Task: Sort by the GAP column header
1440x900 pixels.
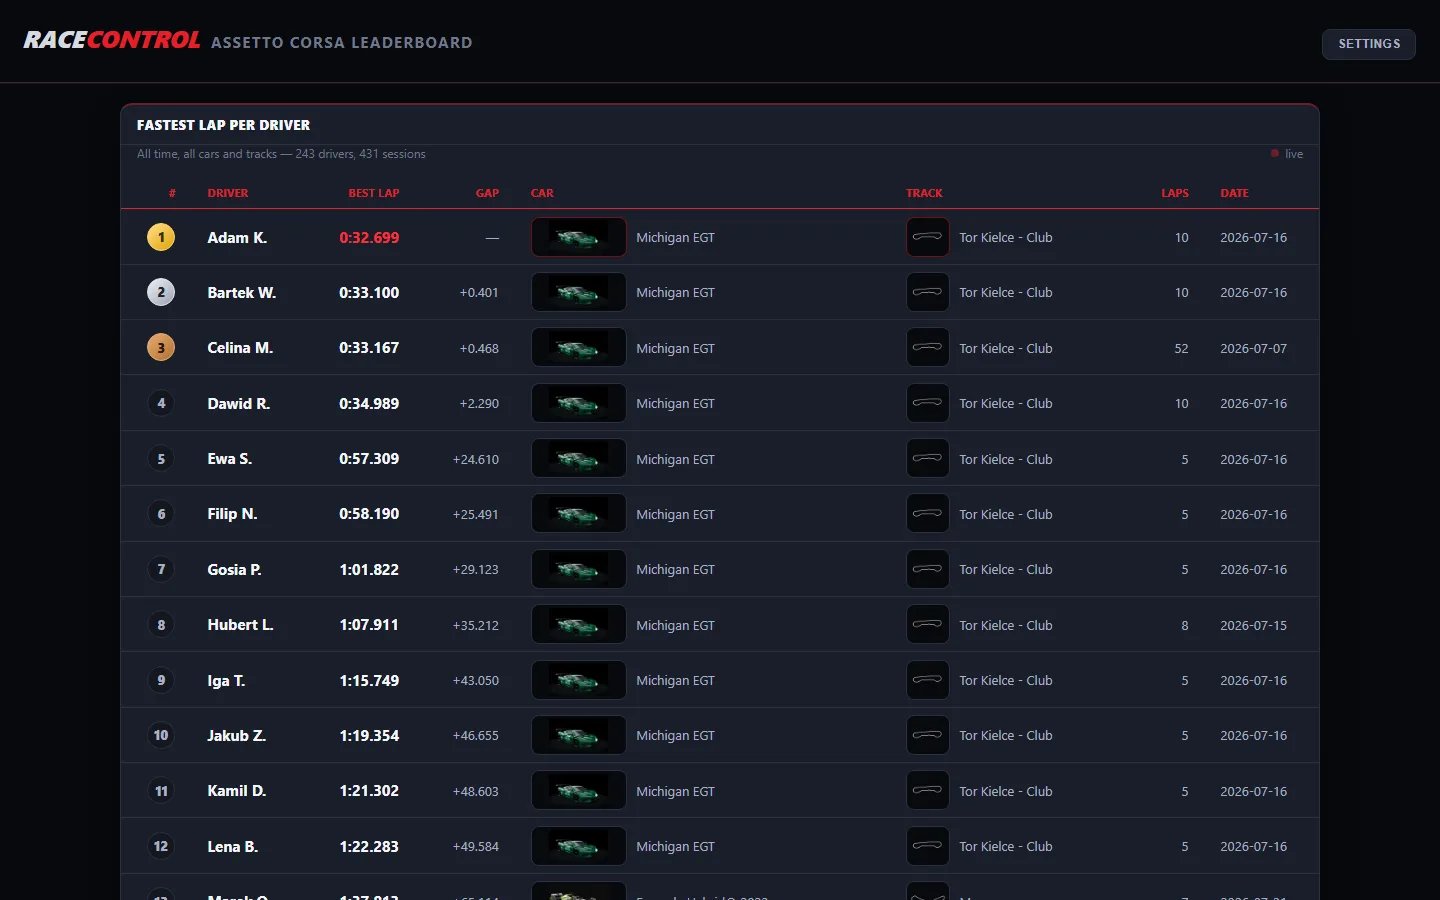Action: click(487, 193)
